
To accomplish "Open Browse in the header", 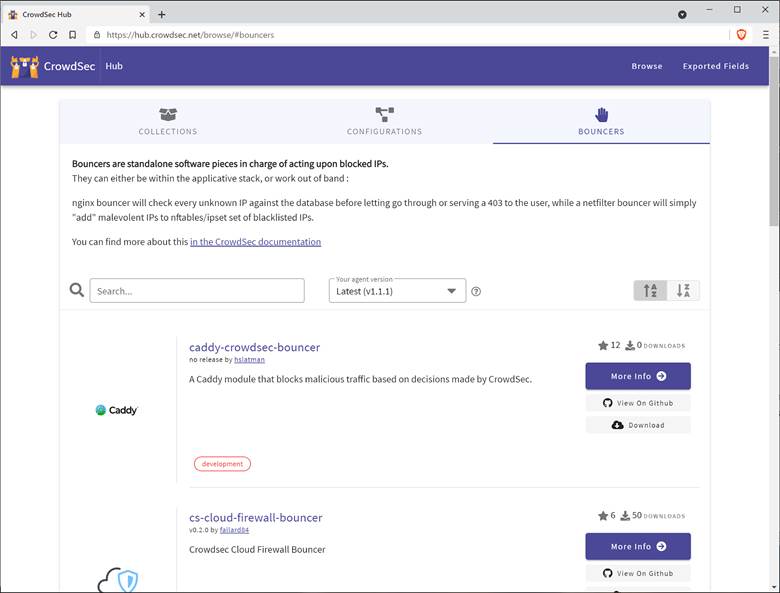I will click(647, 66).
